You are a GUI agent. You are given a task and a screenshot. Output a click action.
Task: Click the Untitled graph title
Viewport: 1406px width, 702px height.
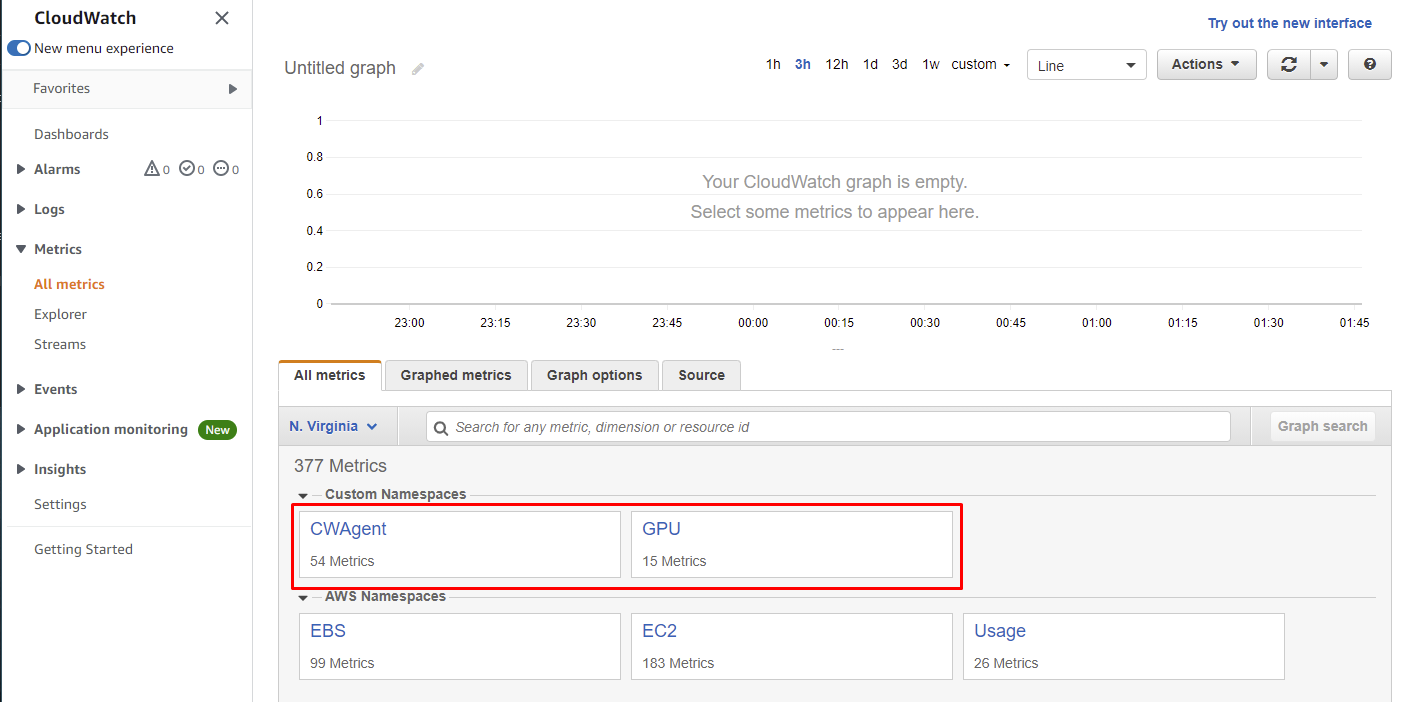[340, 68]
